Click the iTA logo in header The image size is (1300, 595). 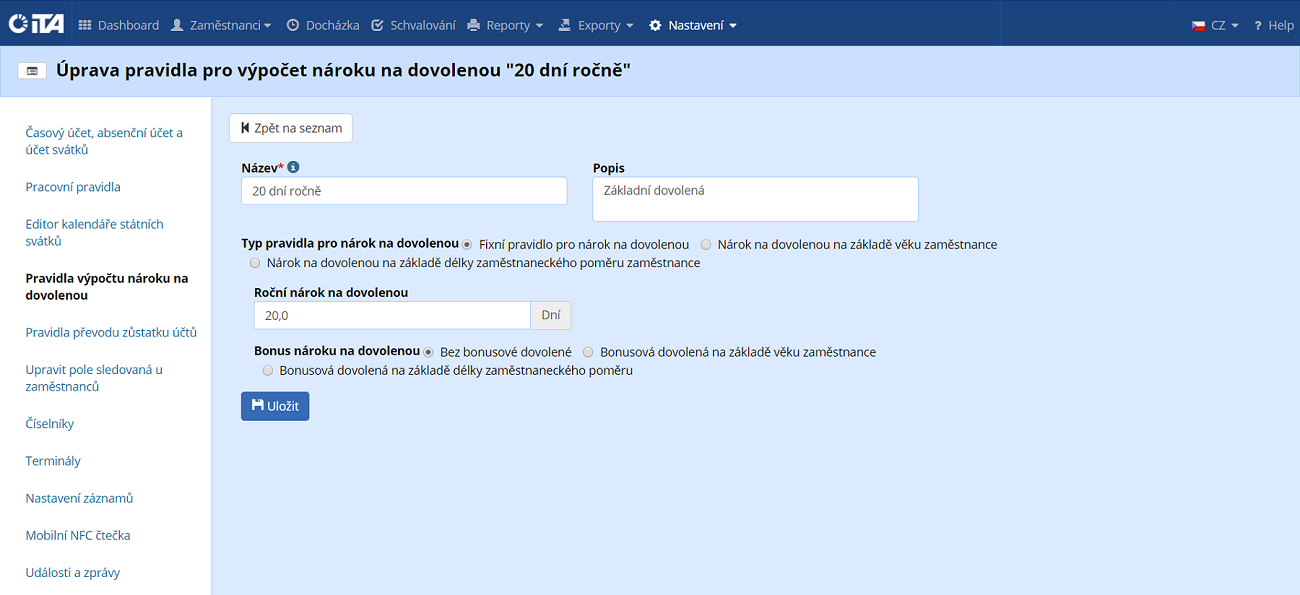[x=36, y=24]
